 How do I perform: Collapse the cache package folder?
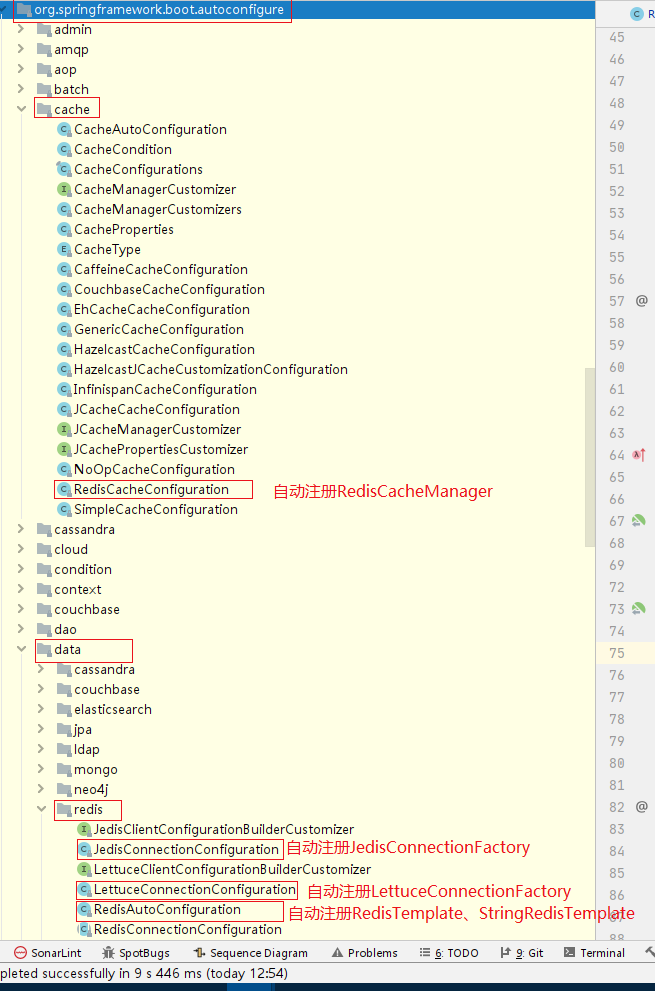coord(20,109)
